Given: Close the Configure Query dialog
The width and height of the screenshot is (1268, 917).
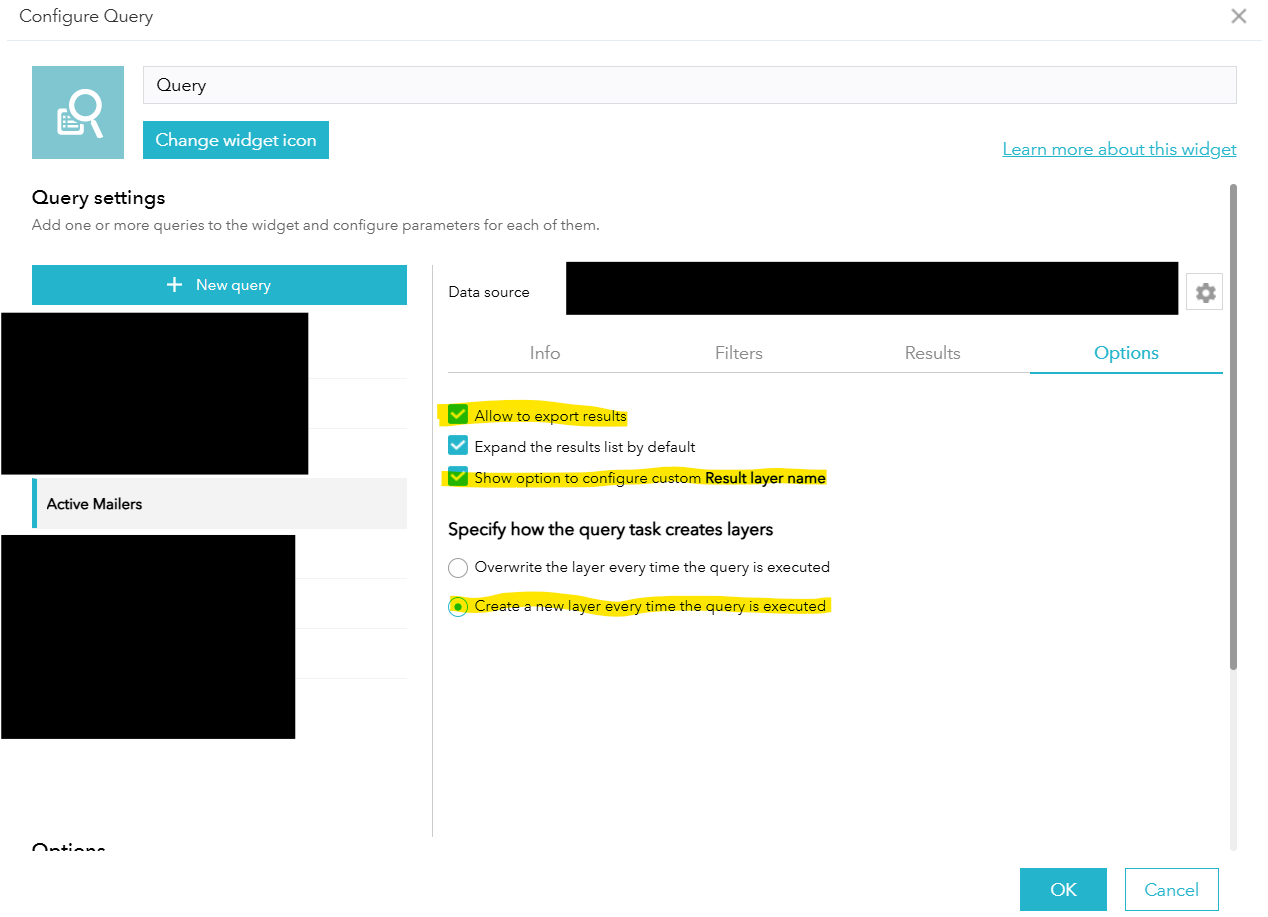Looking at the screenshot, I should [x=1238, y=16].
